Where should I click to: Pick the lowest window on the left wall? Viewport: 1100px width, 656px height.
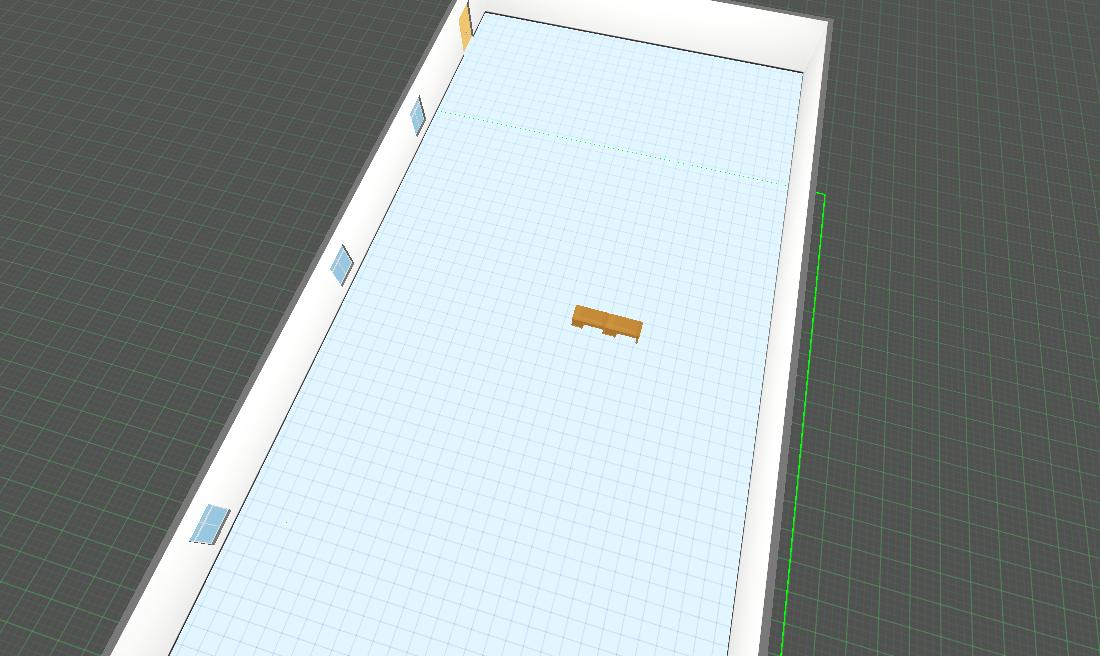[x=210, y=523]
